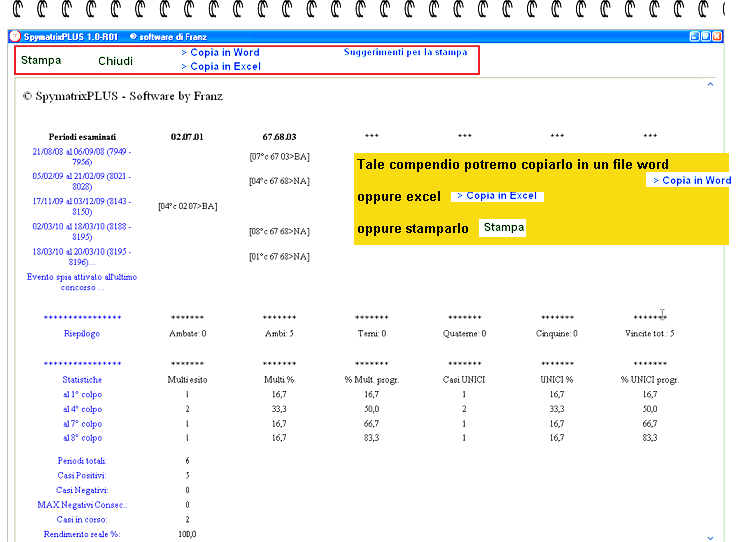Click the Periodi totali label
736x542 pixels.
[x=82, y=461]
